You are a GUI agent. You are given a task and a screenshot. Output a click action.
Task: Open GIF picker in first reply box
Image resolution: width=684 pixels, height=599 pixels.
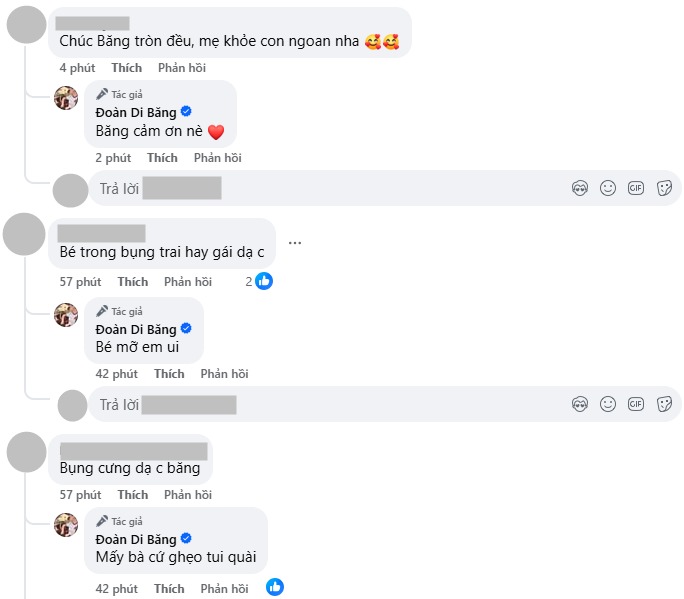pyautogui.click(x=635, y=188)
